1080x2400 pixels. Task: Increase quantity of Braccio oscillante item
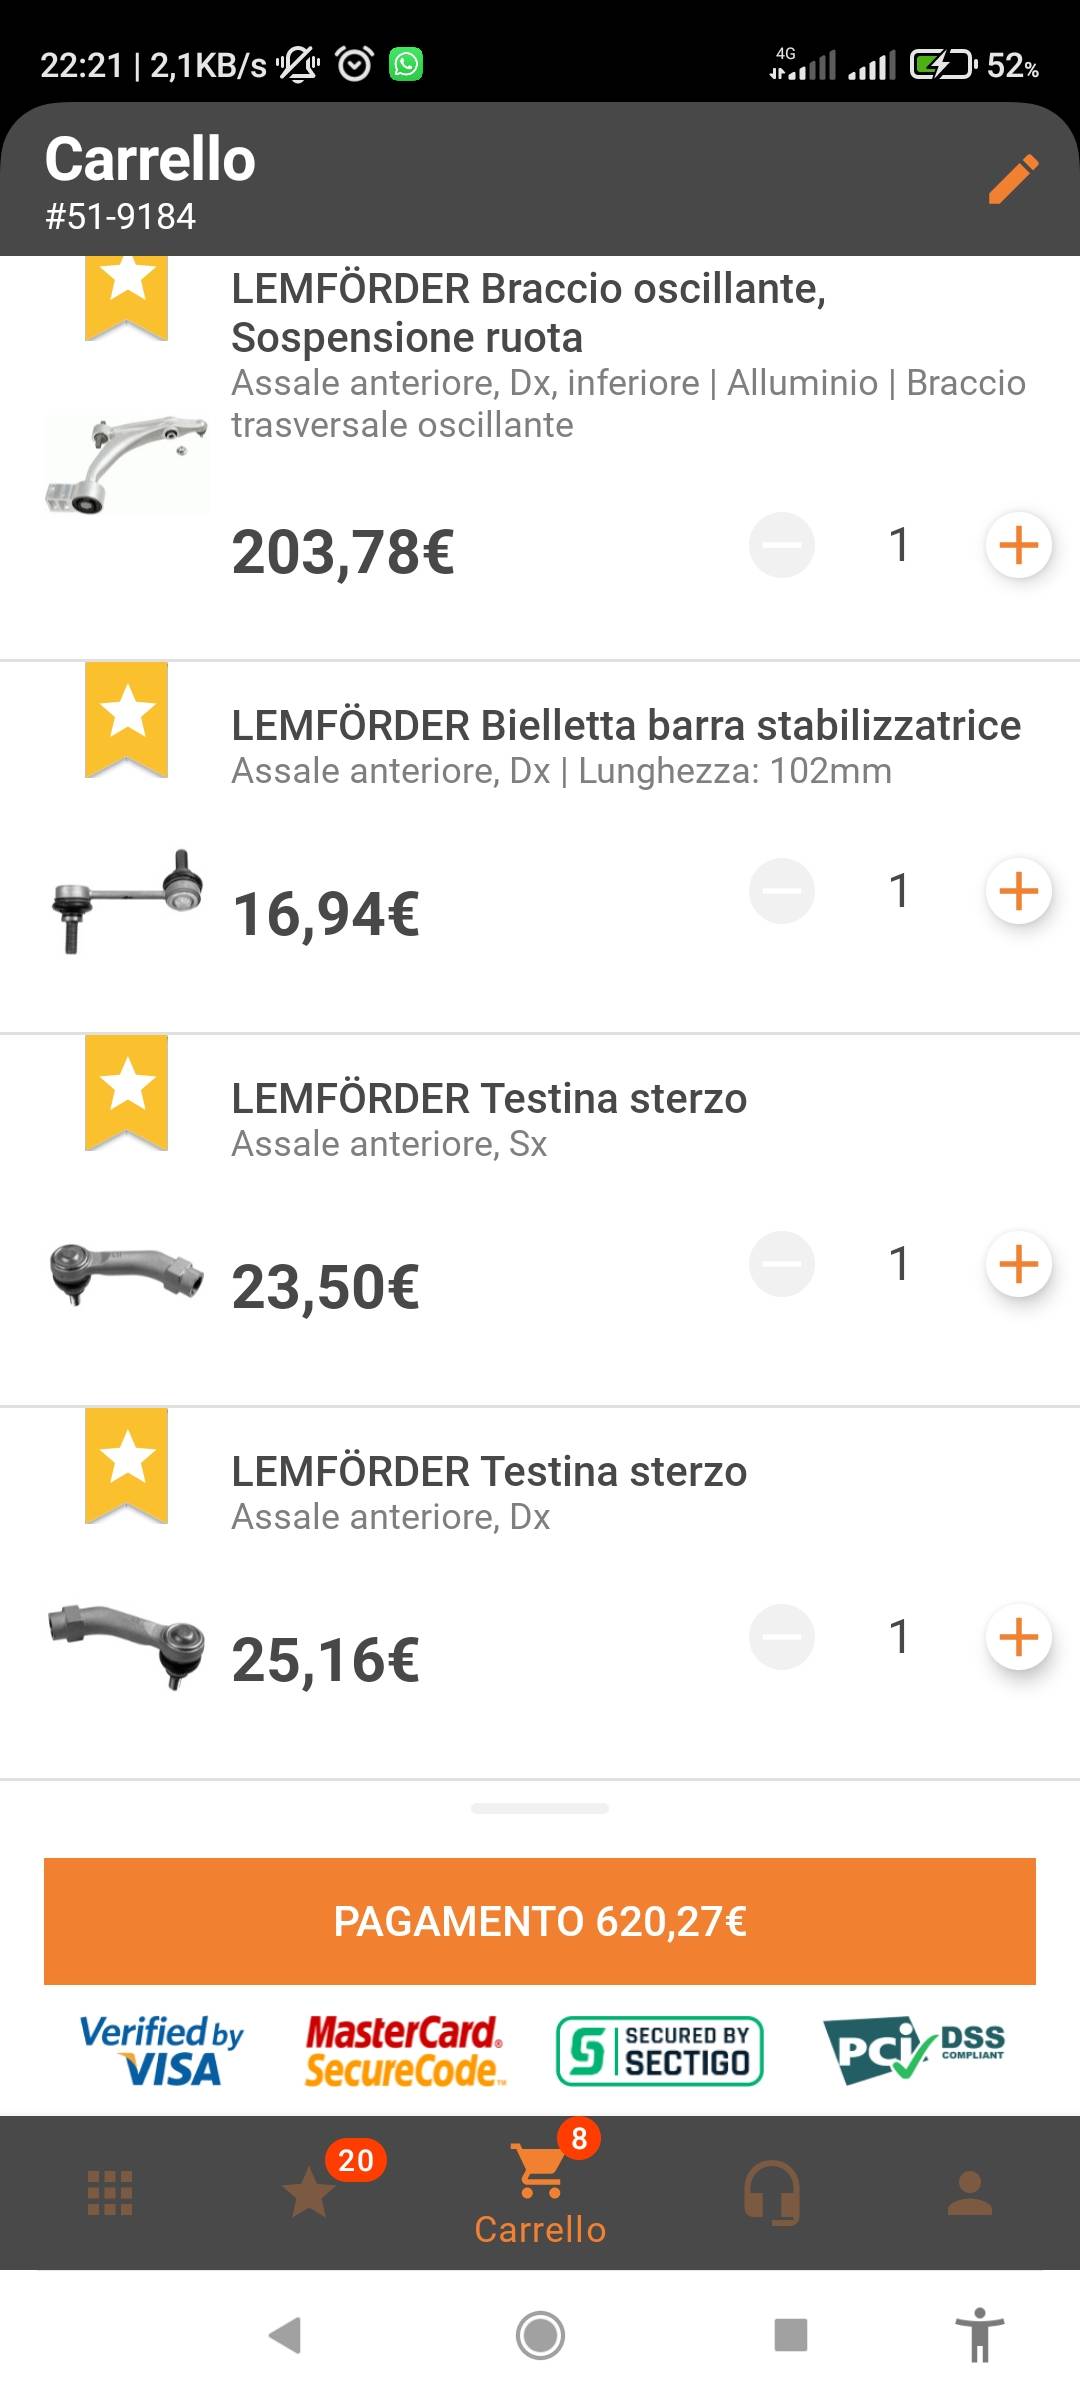pos(1018,545)
